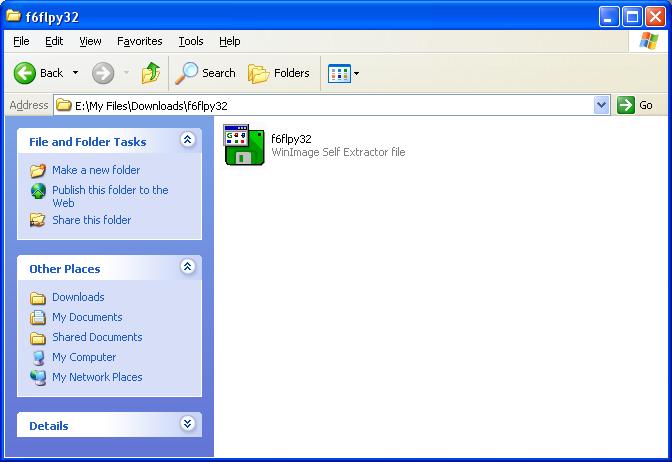672x462 pixels.
Task: Click Make a new folder link
Action: click(x=96, y=170)
